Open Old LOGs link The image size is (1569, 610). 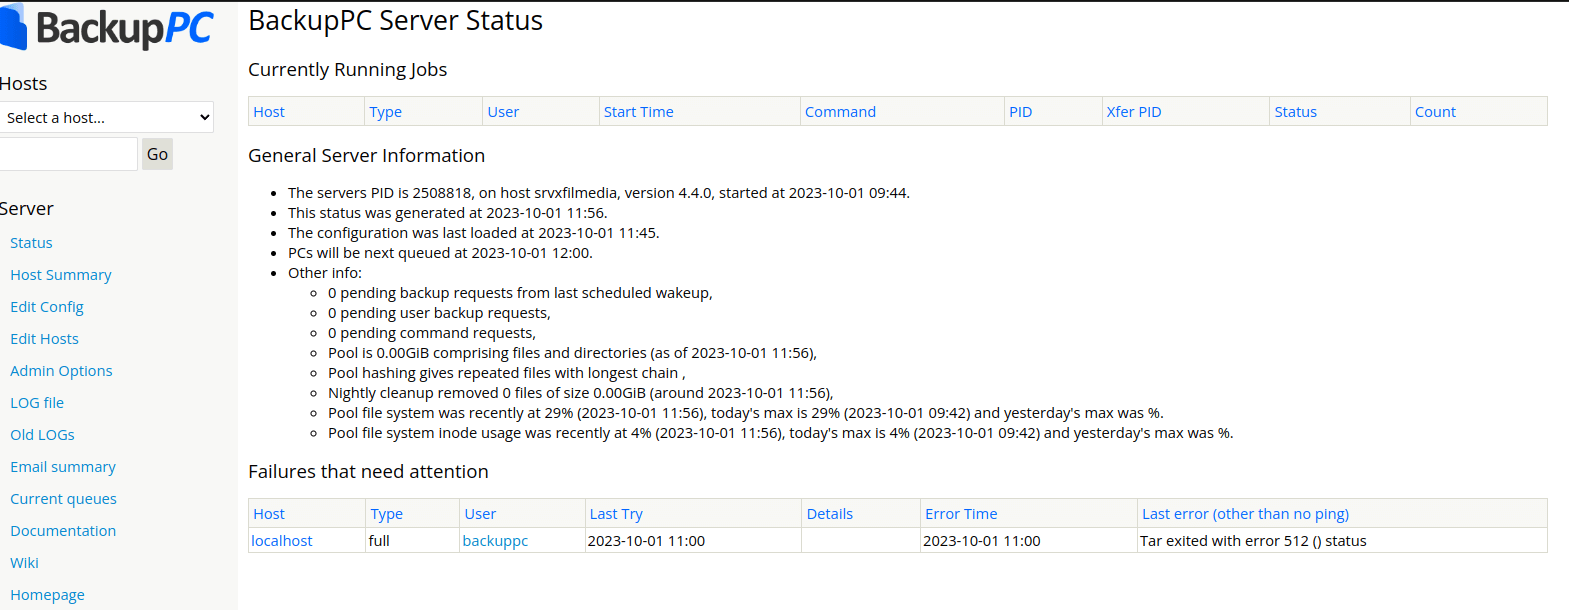[42, 435]
